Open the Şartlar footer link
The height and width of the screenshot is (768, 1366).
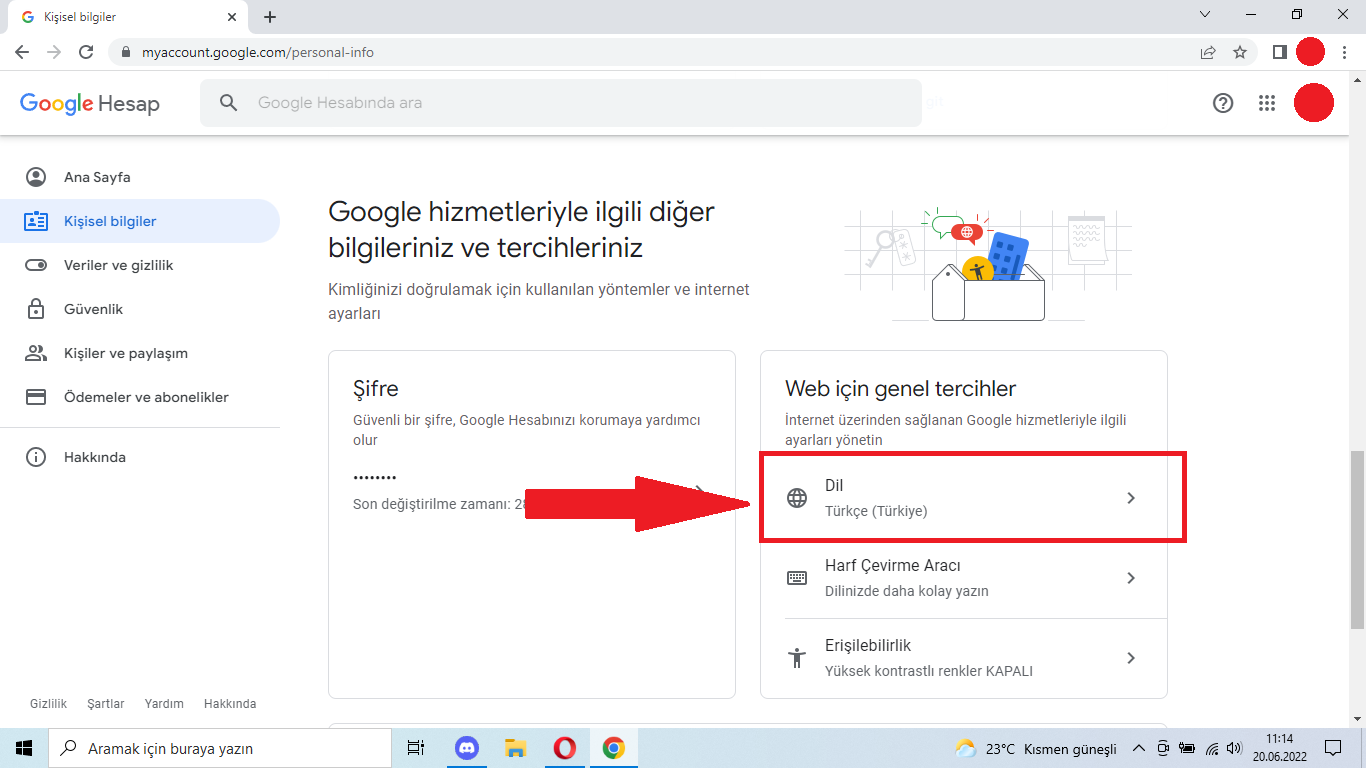[x=106, y=704]
